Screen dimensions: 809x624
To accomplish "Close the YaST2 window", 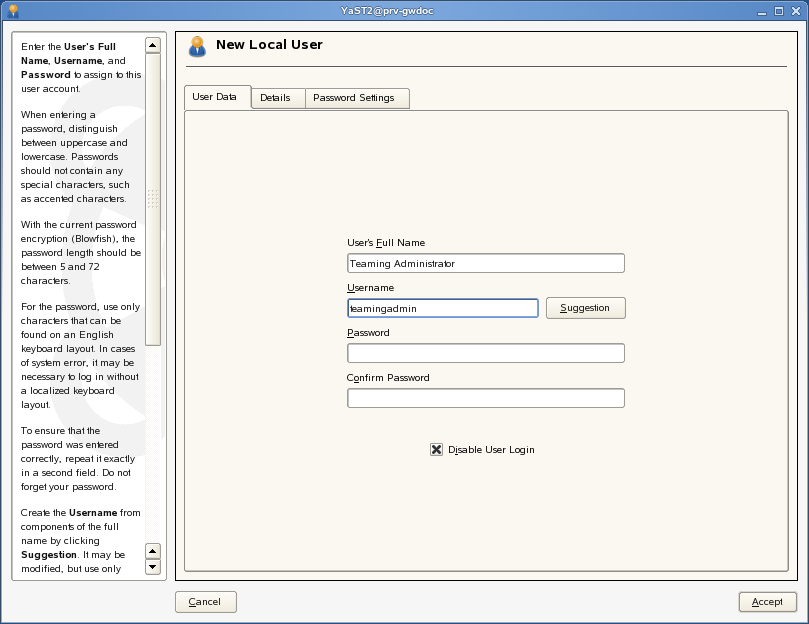I will [796, 11].
